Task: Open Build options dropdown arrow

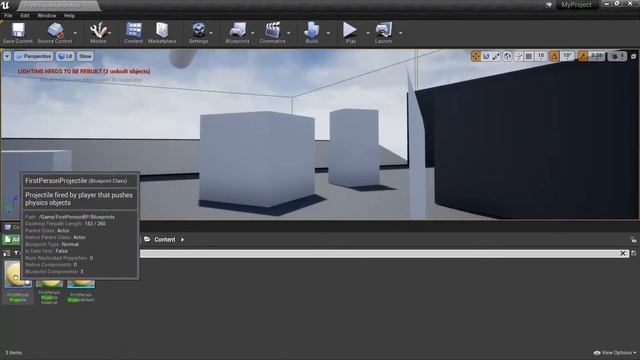Action: point(328,33)
